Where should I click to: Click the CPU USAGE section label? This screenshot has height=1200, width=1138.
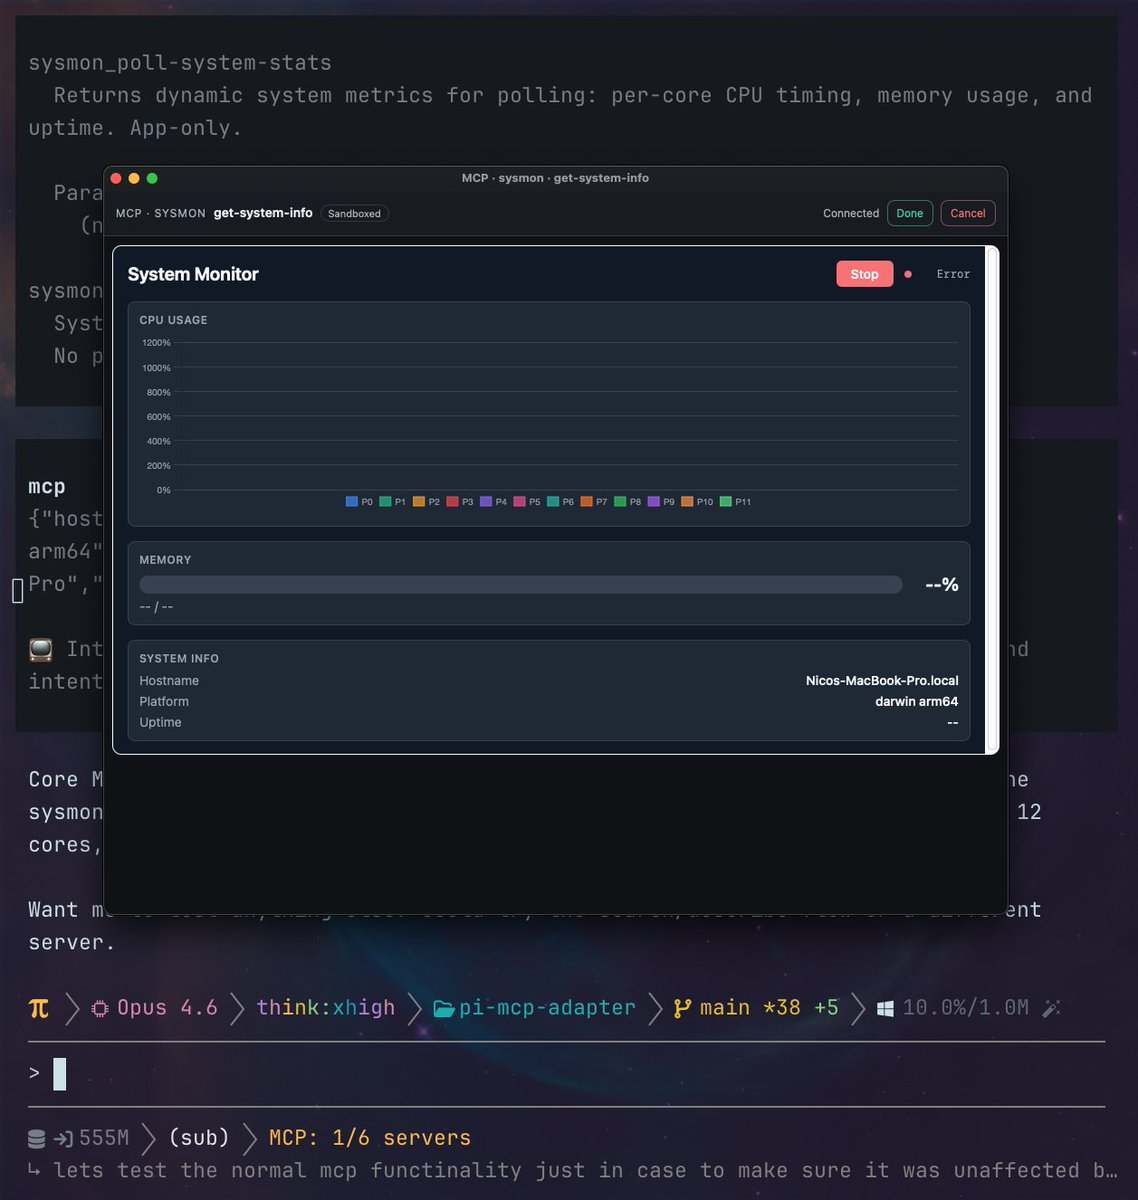173,320
